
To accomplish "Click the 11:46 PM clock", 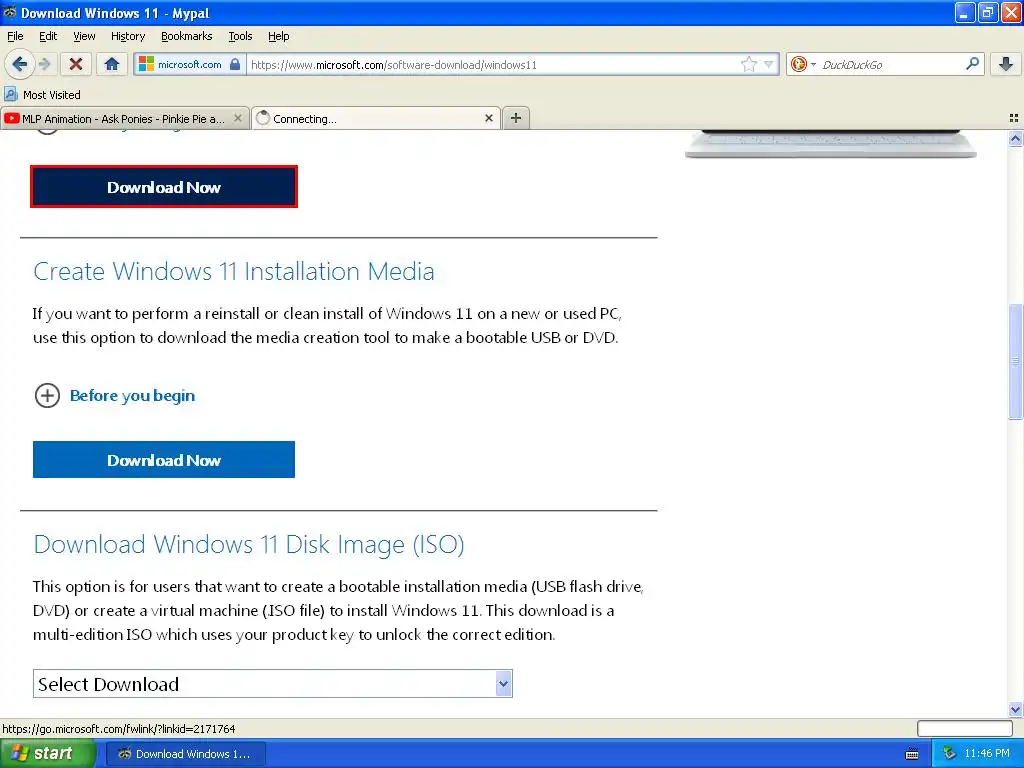I will 987,754.
